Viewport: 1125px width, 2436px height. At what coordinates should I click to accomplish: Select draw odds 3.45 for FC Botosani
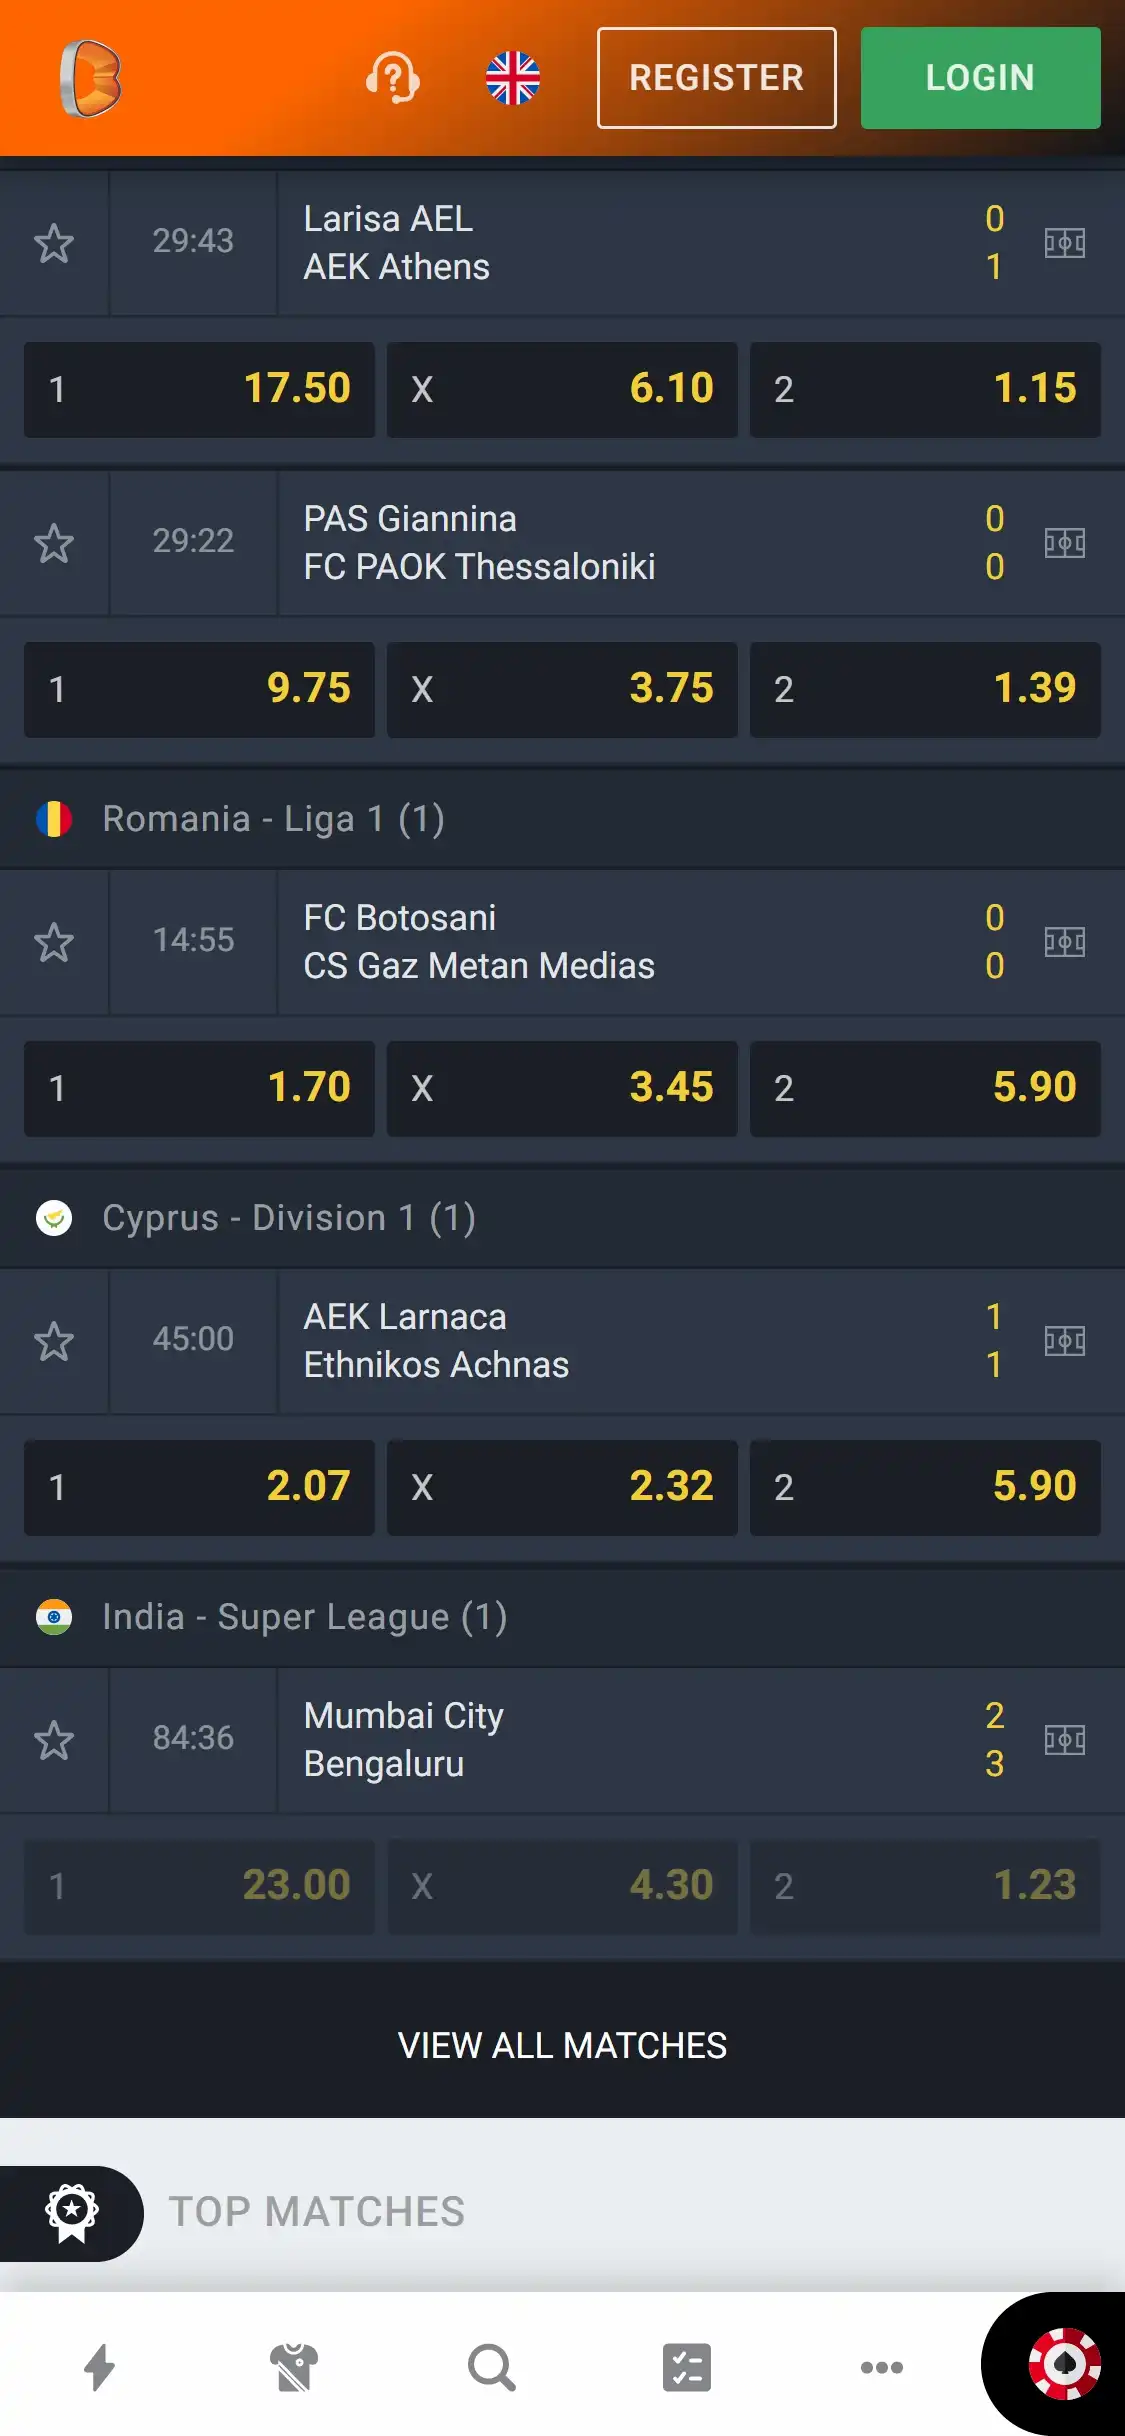point(562,1088)
